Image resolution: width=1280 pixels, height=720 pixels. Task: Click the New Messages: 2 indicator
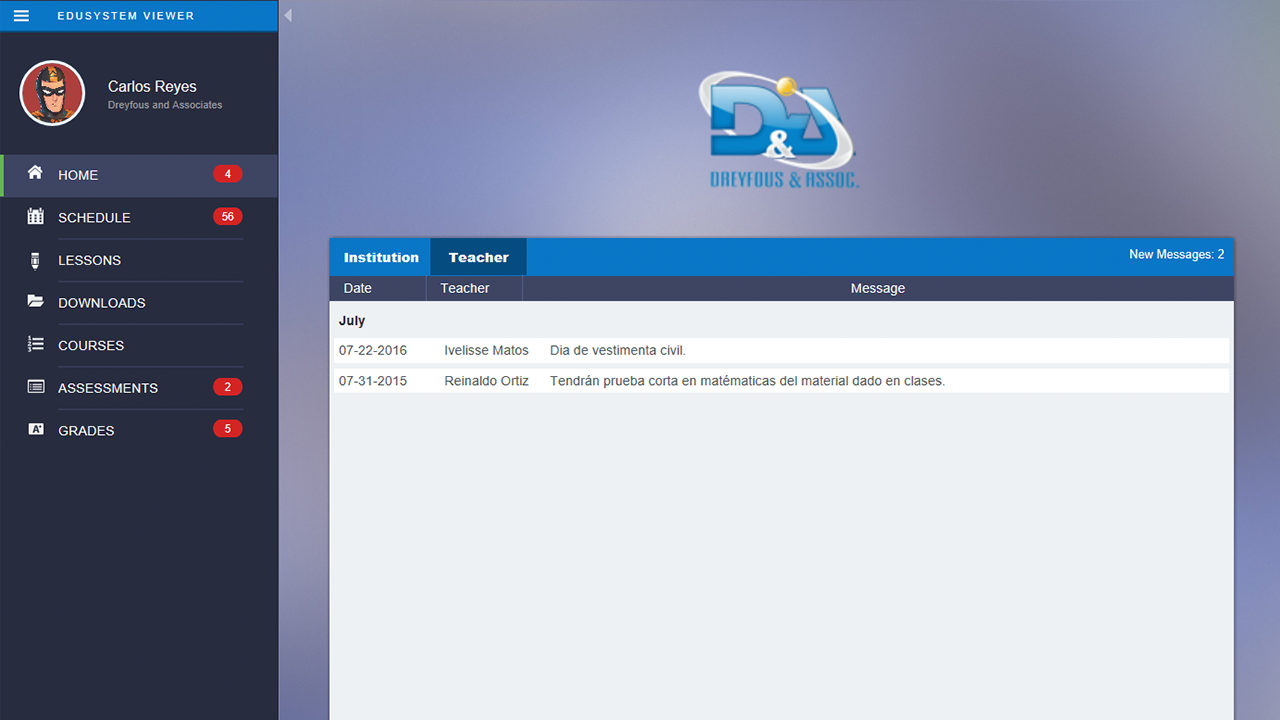coord(1177,254)
